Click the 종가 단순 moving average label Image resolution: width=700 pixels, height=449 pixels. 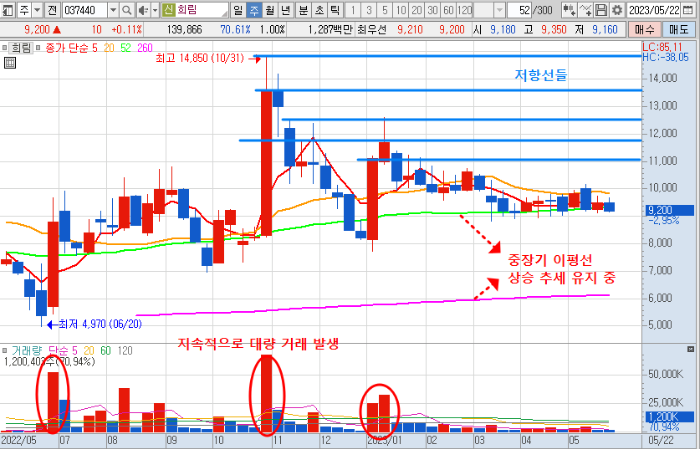pos(67,48)
